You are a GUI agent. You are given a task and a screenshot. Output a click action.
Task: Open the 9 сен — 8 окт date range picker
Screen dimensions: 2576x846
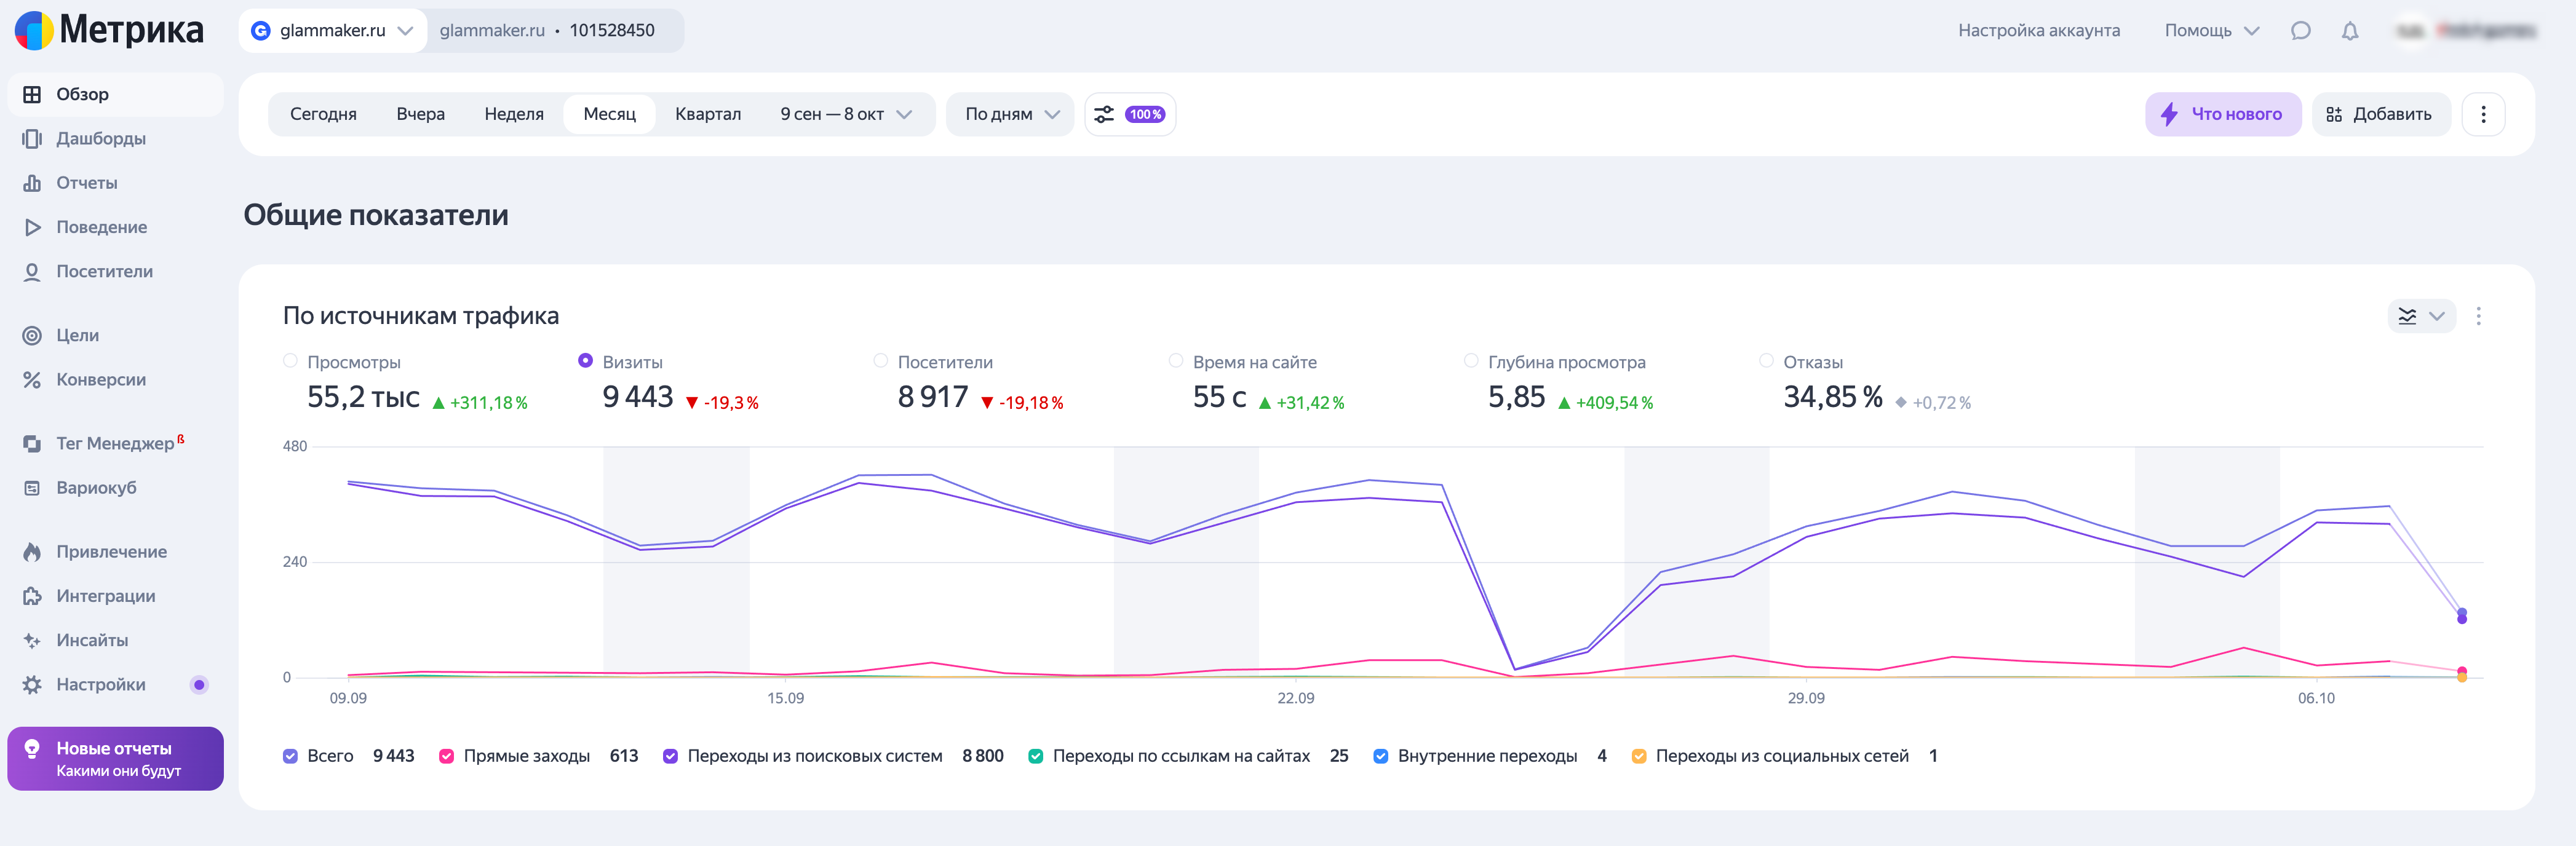click(x=845, y=114)
